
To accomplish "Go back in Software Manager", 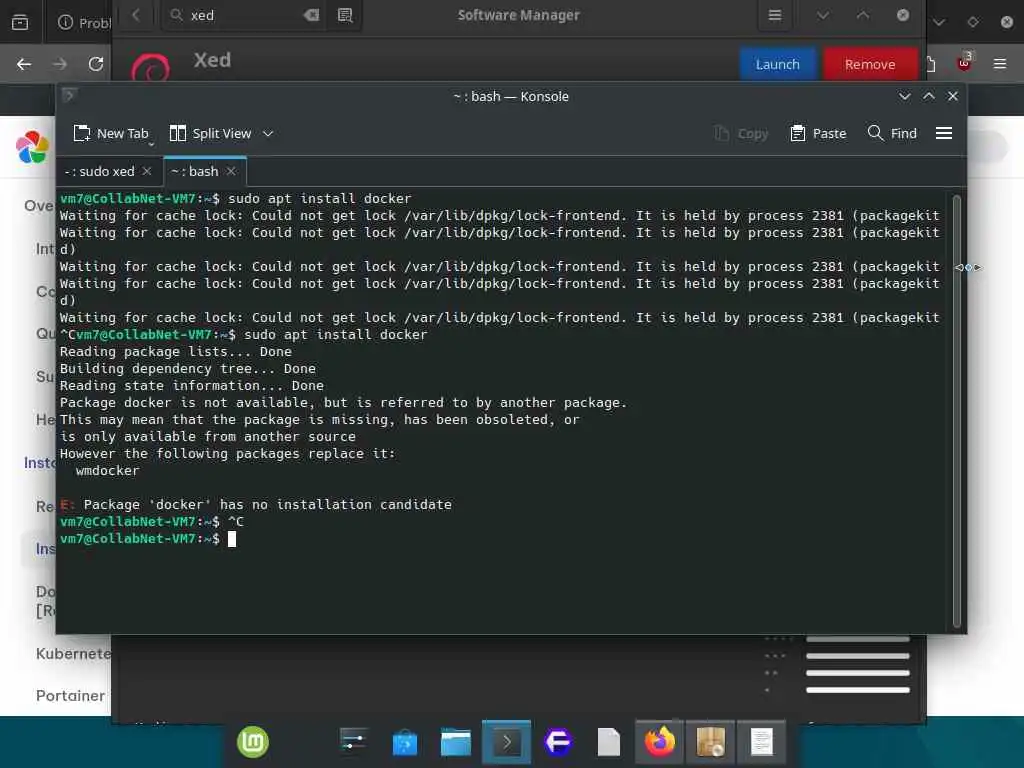I will point(136,15).
